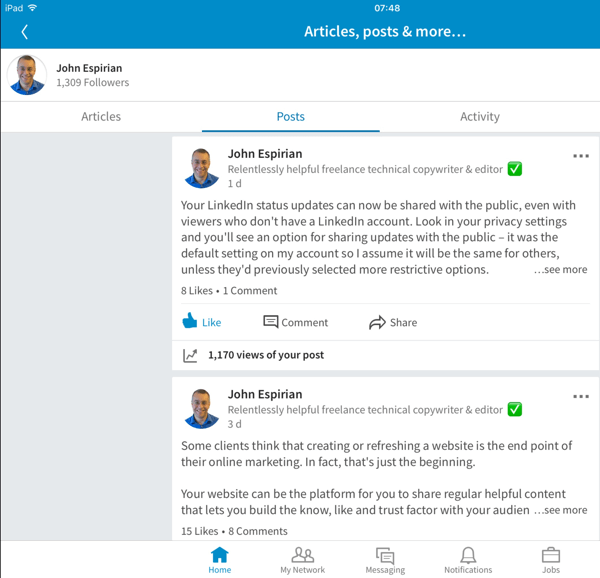The width and height of the screenshot is (600, 578).
Task: Open the three-dot menu on the 3 d post
Action: click(x=580, y=396)
